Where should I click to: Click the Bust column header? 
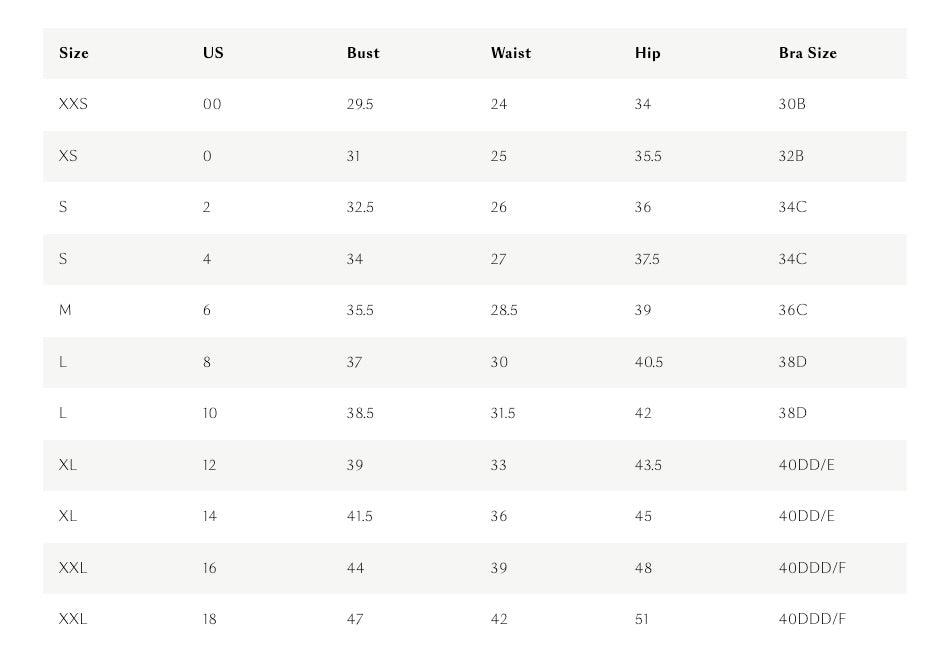point(363,53)
